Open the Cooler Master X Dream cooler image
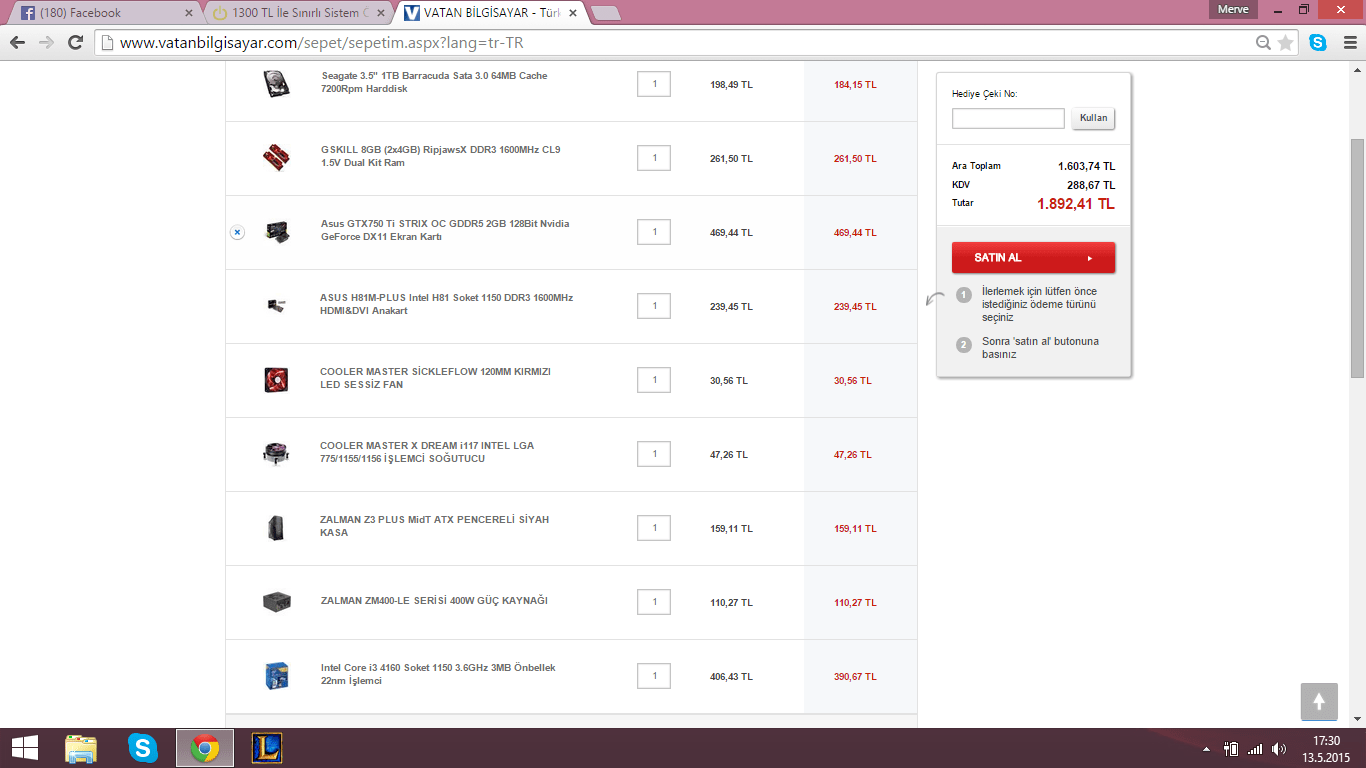This screenshot has width=1366, height=768. click(x=276, y=454)
